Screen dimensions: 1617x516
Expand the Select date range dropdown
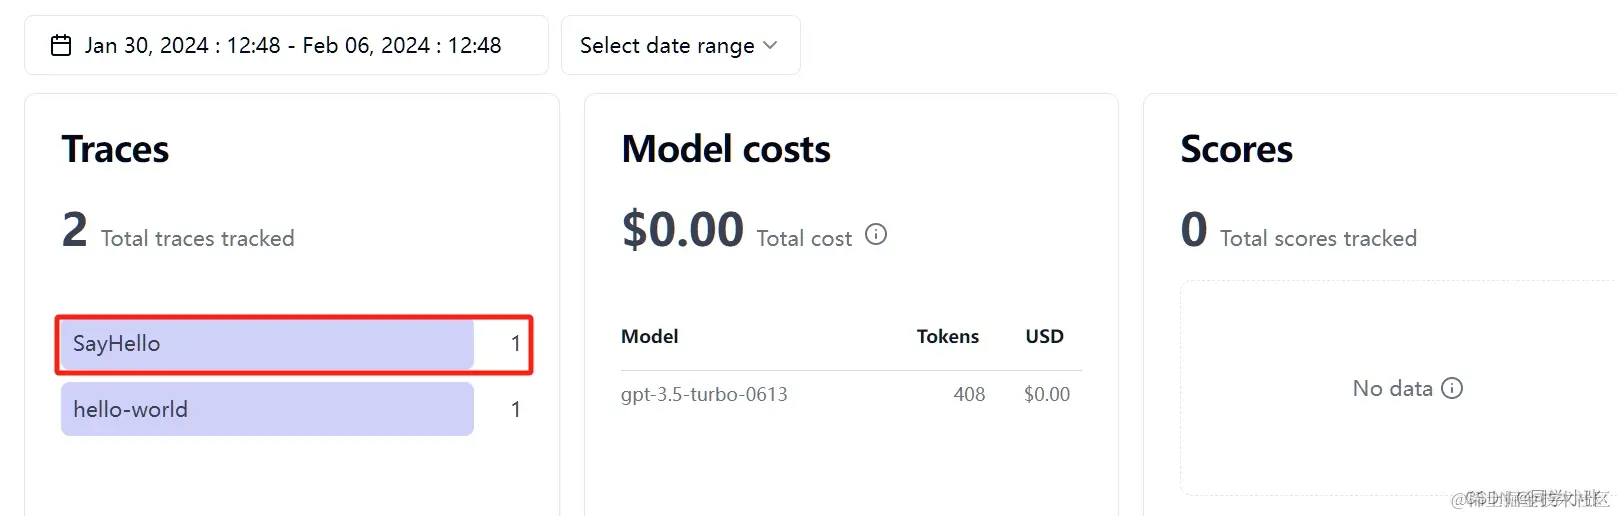(680, 45)
